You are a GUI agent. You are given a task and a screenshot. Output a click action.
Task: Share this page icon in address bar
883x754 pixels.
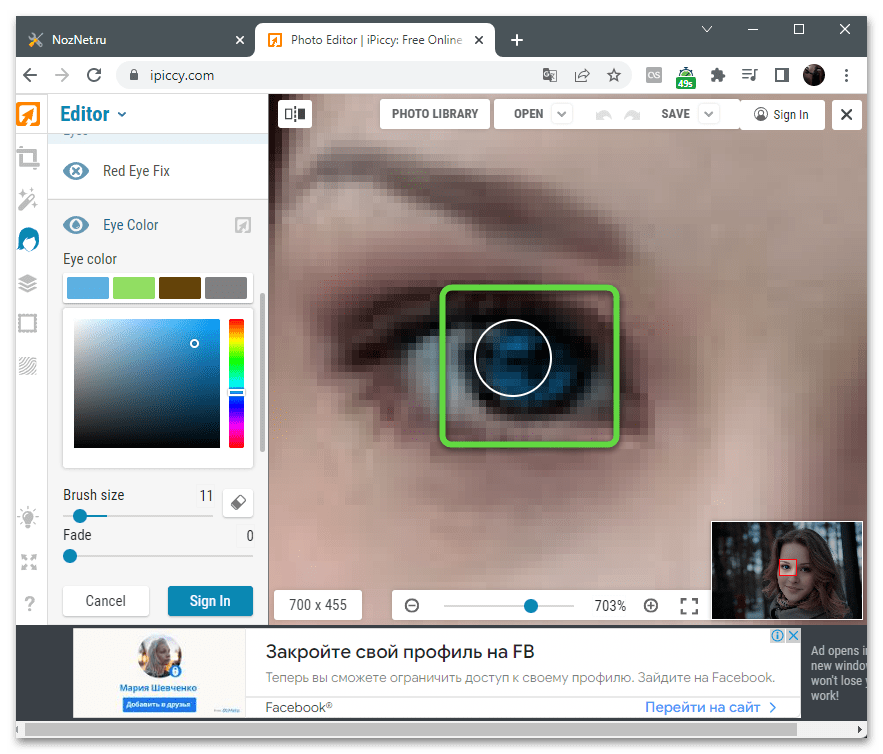tap(582, 75)
